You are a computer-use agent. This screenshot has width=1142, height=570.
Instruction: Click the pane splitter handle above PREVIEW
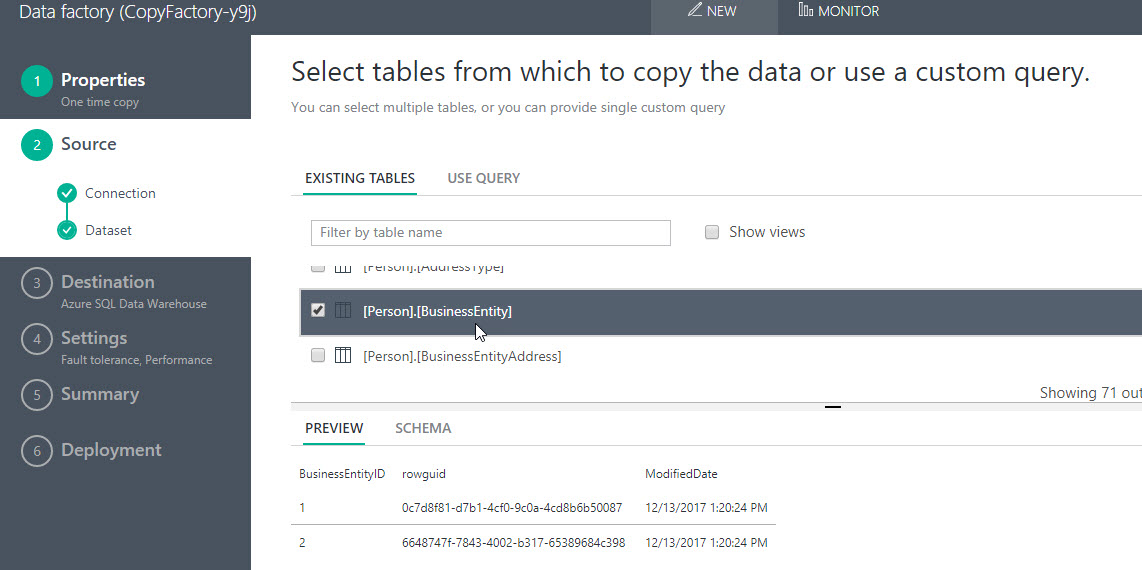pos(833,407)
